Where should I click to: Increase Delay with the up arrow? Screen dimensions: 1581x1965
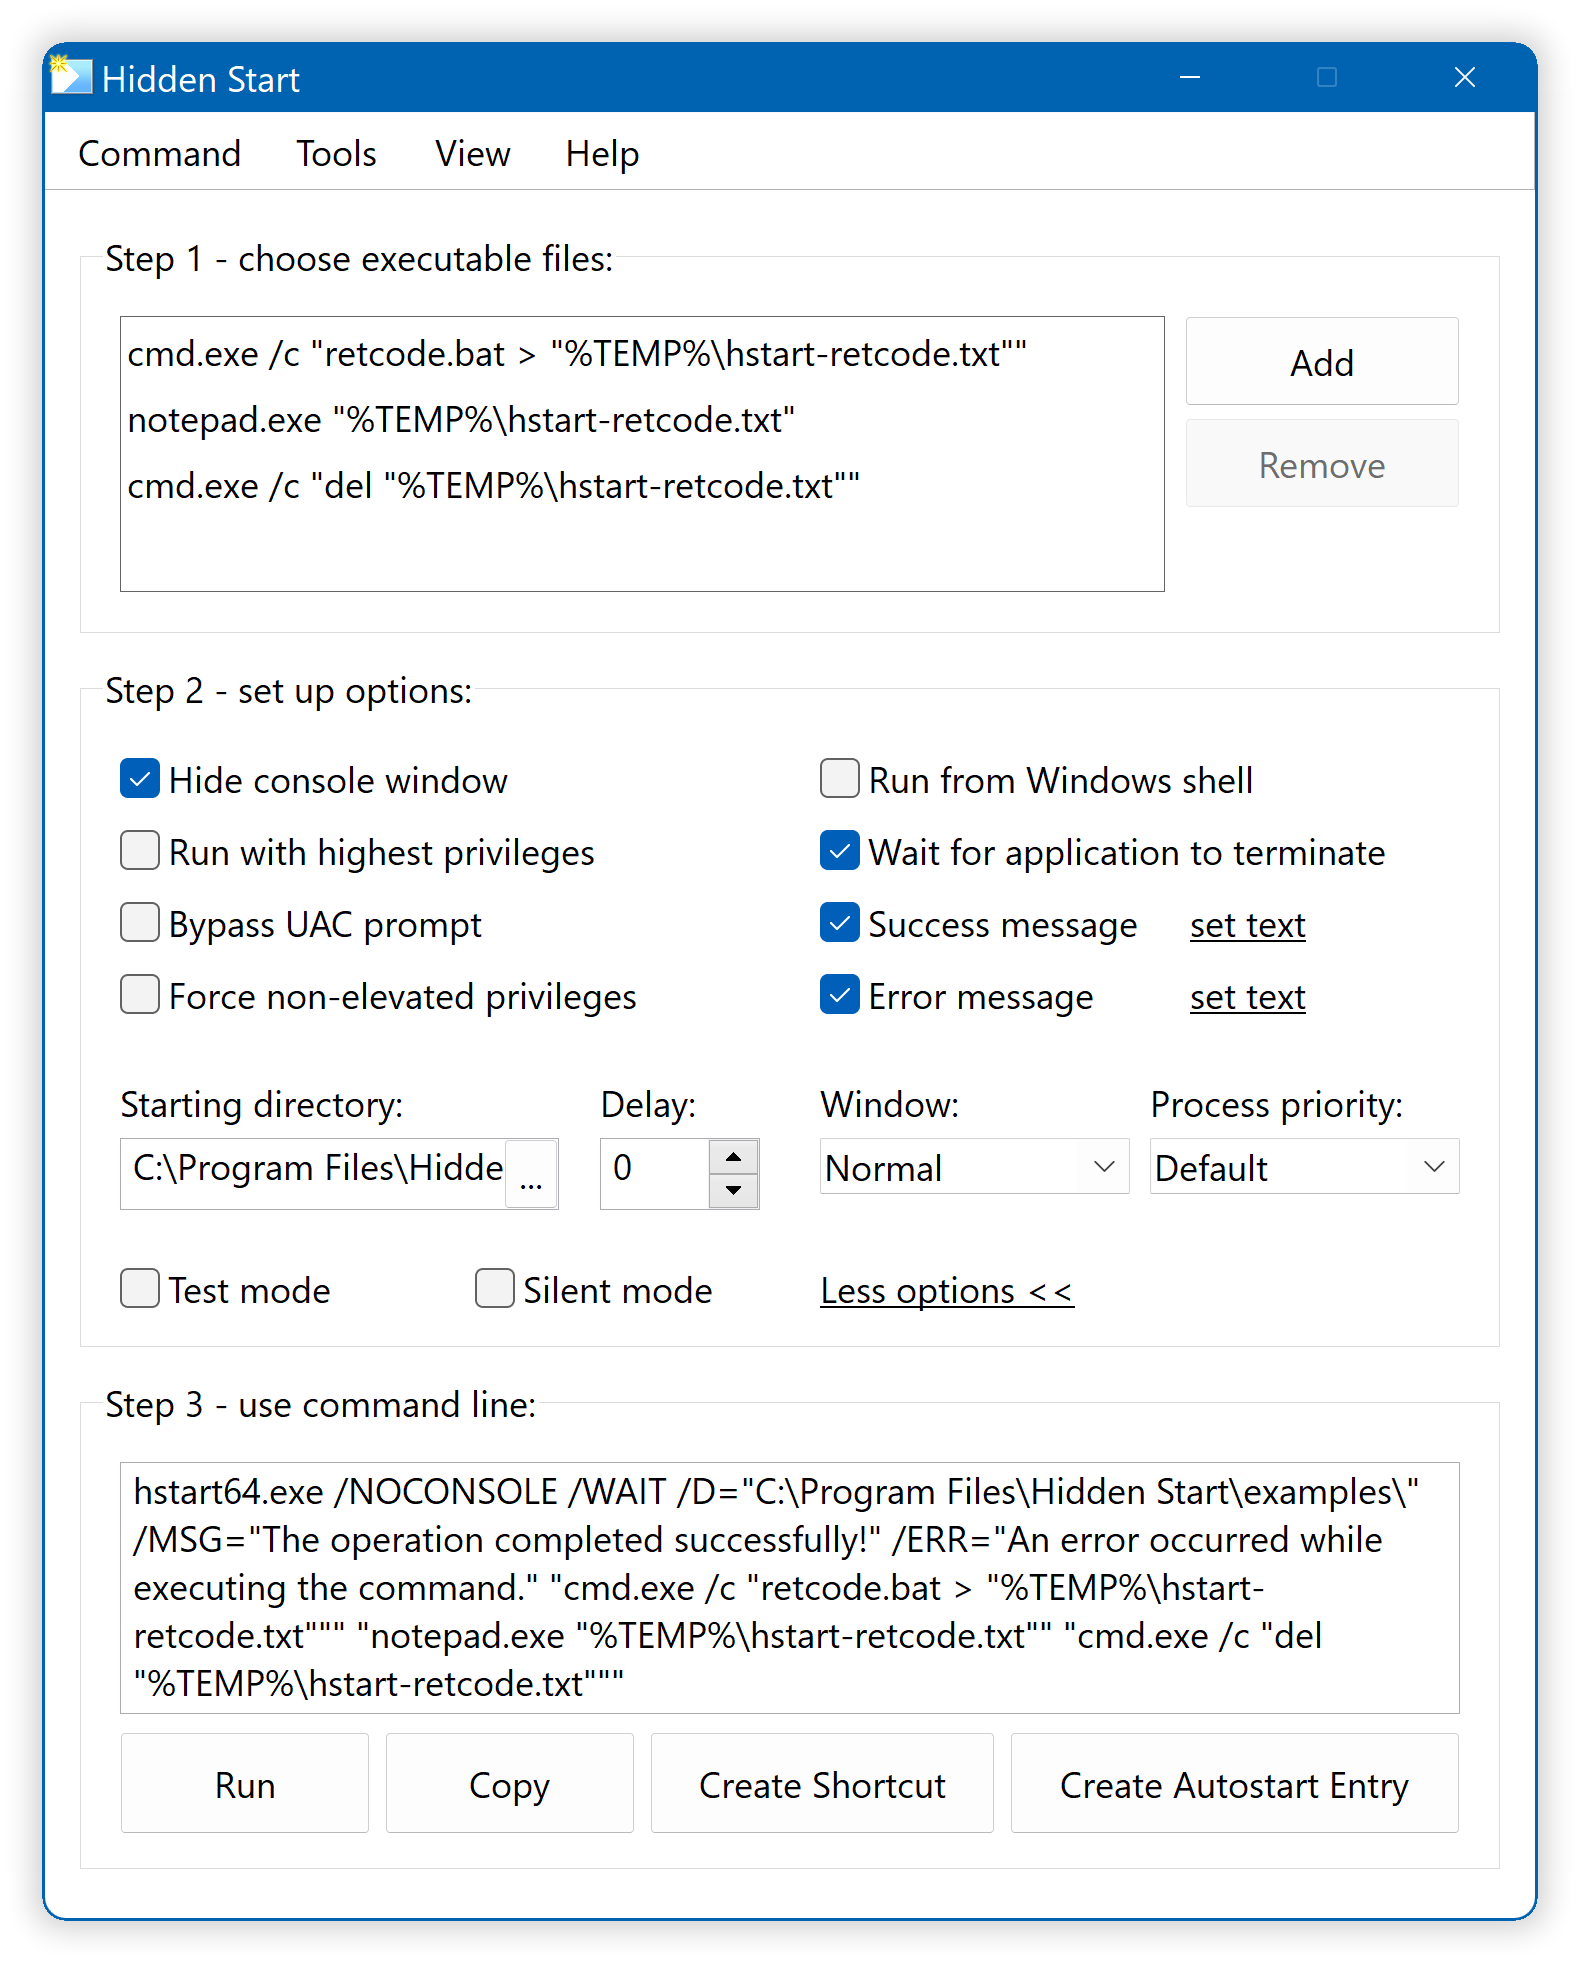tap(734, 1157)
